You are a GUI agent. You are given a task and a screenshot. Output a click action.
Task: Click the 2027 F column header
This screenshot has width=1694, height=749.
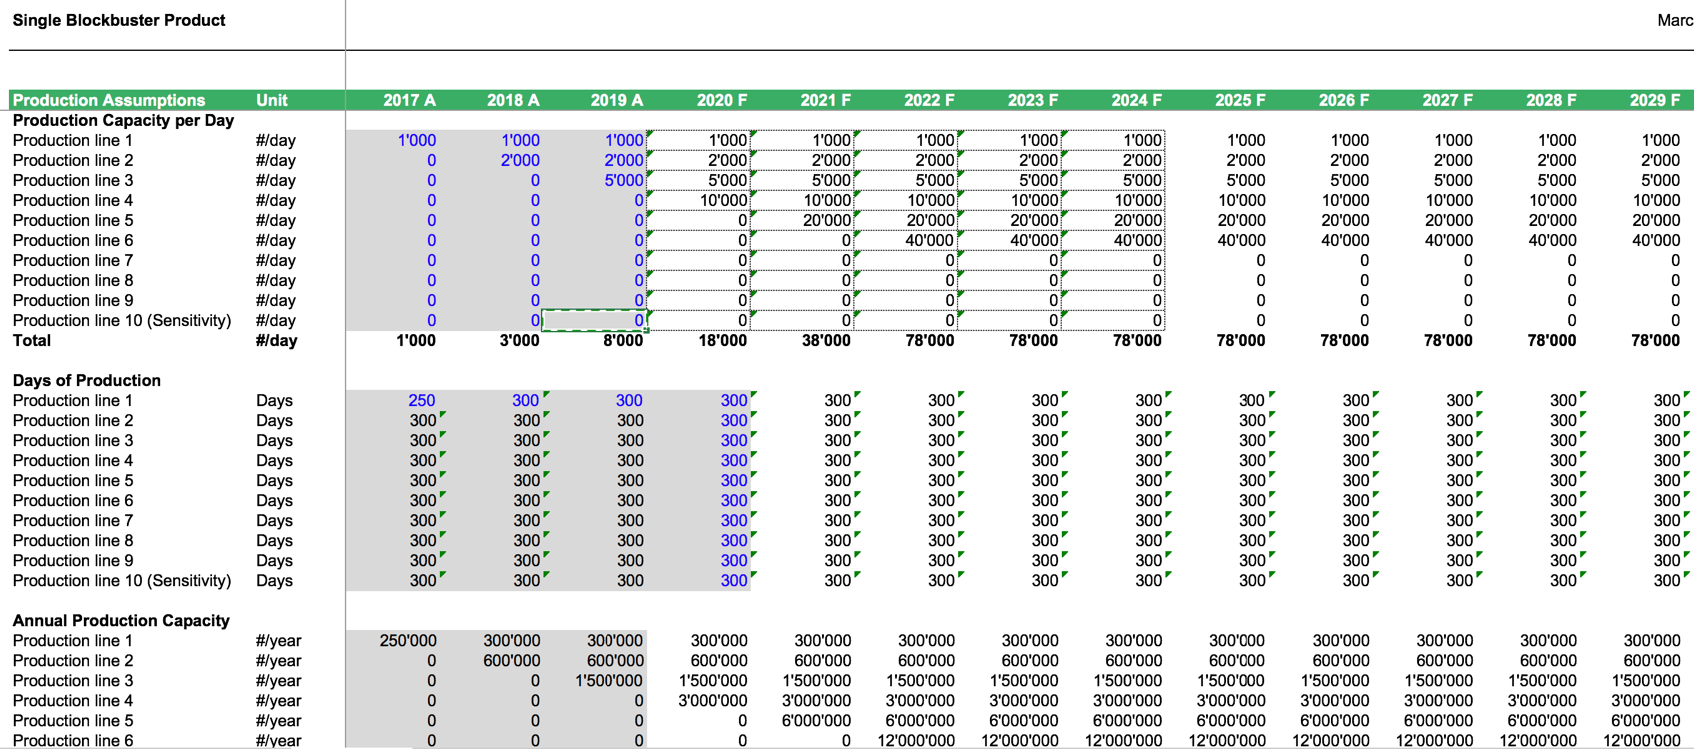click(x=1447, y=100)
